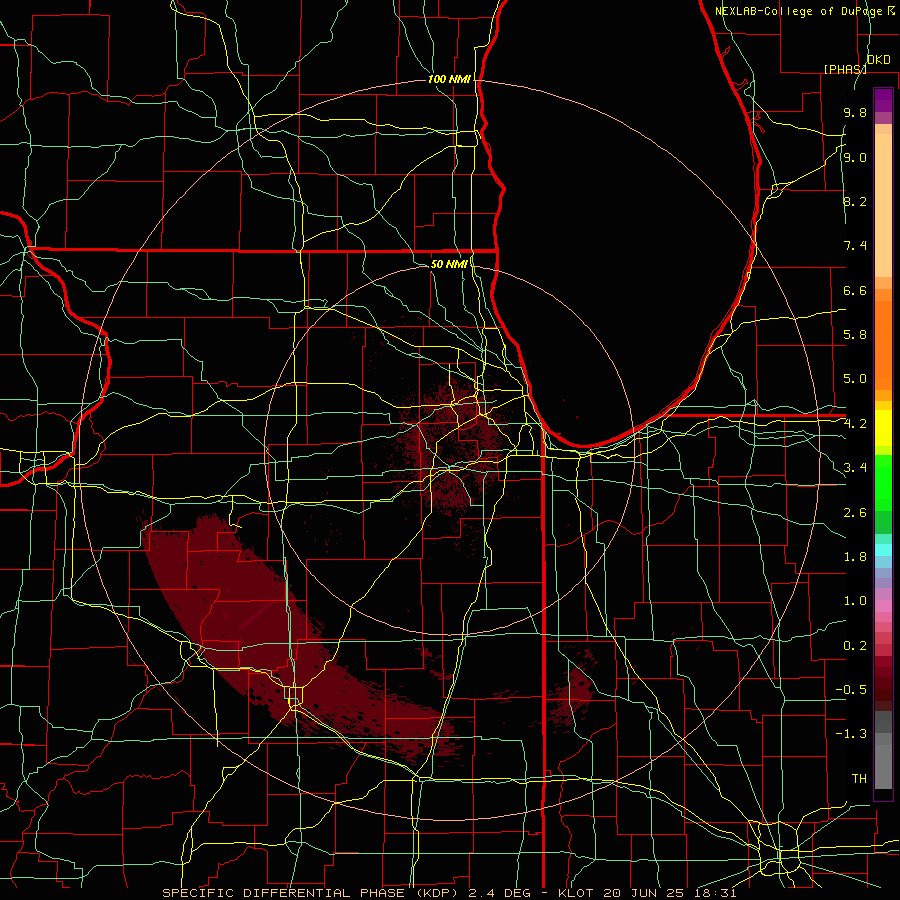Click the -0.5 legend value
This screenshot has height=900, width=900.
tap(851, 690)
